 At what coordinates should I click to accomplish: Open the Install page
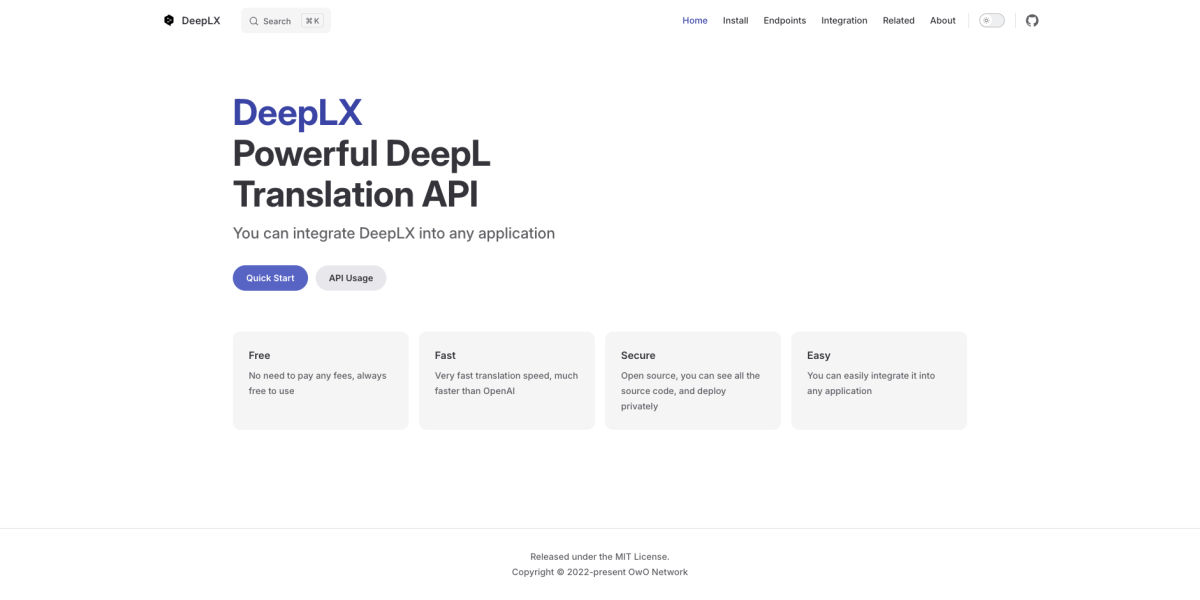[735, 20]
